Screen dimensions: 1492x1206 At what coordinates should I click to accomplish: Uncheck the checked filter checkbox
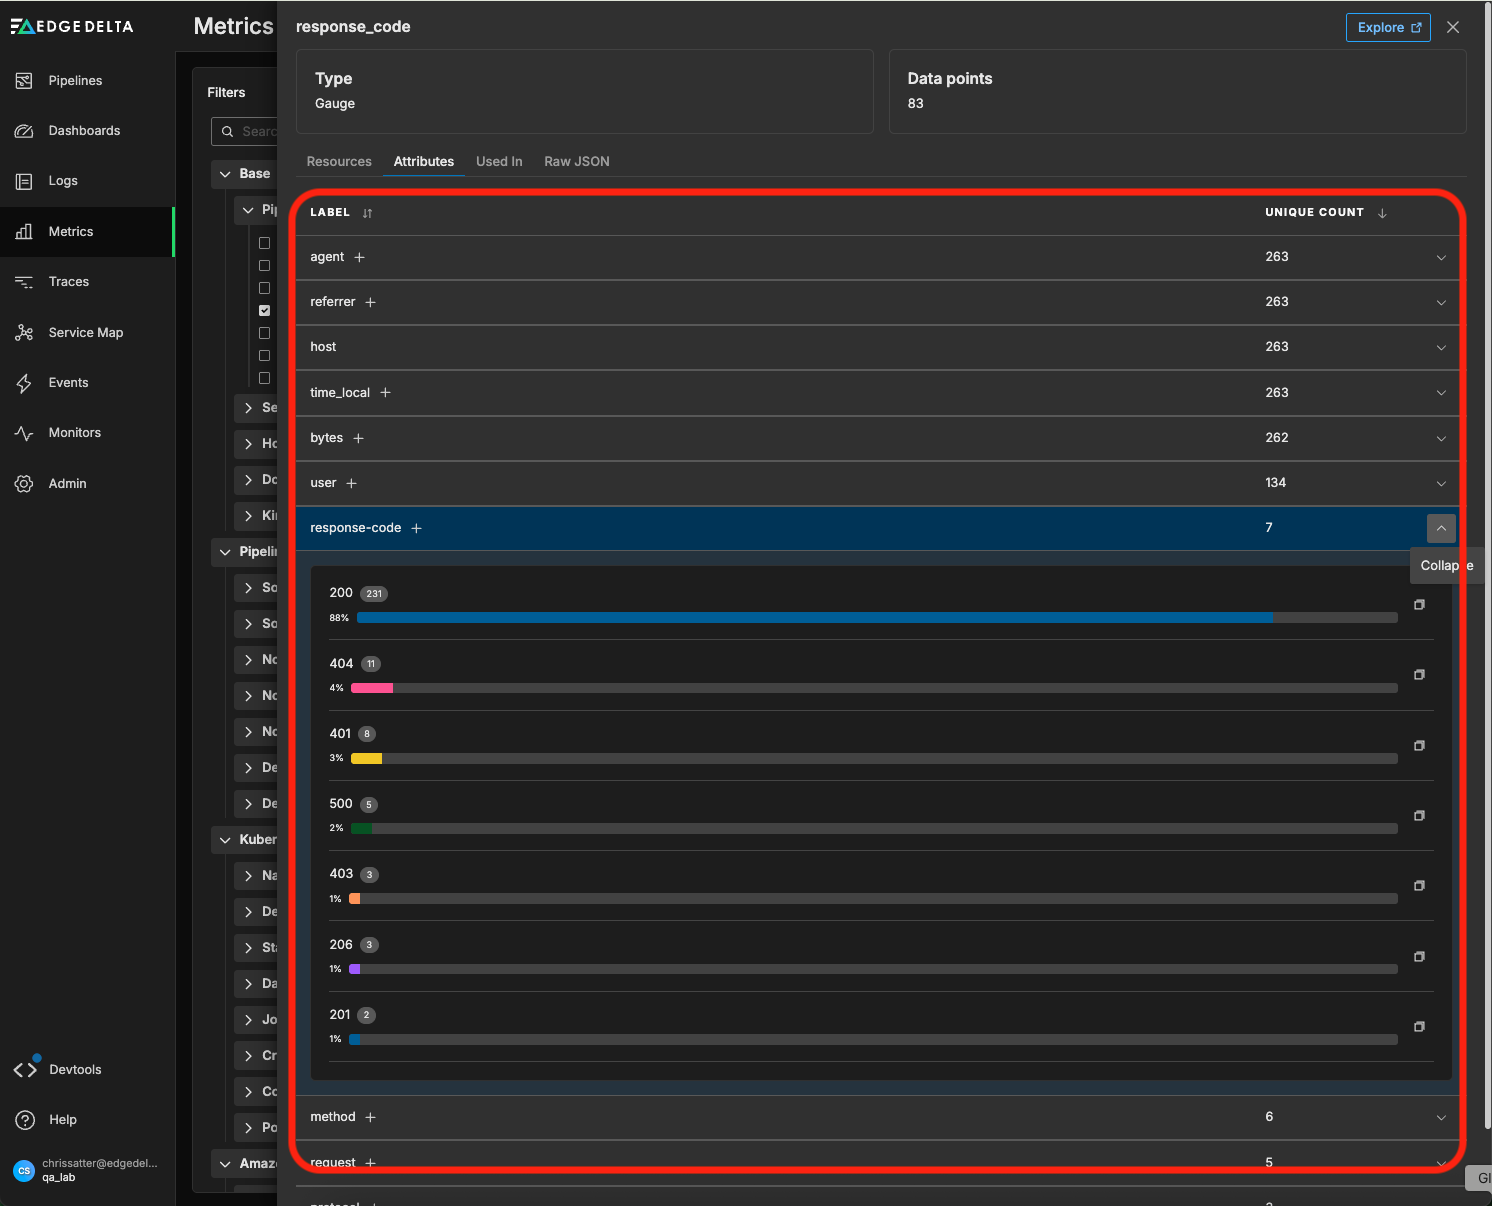coord(265,311)
